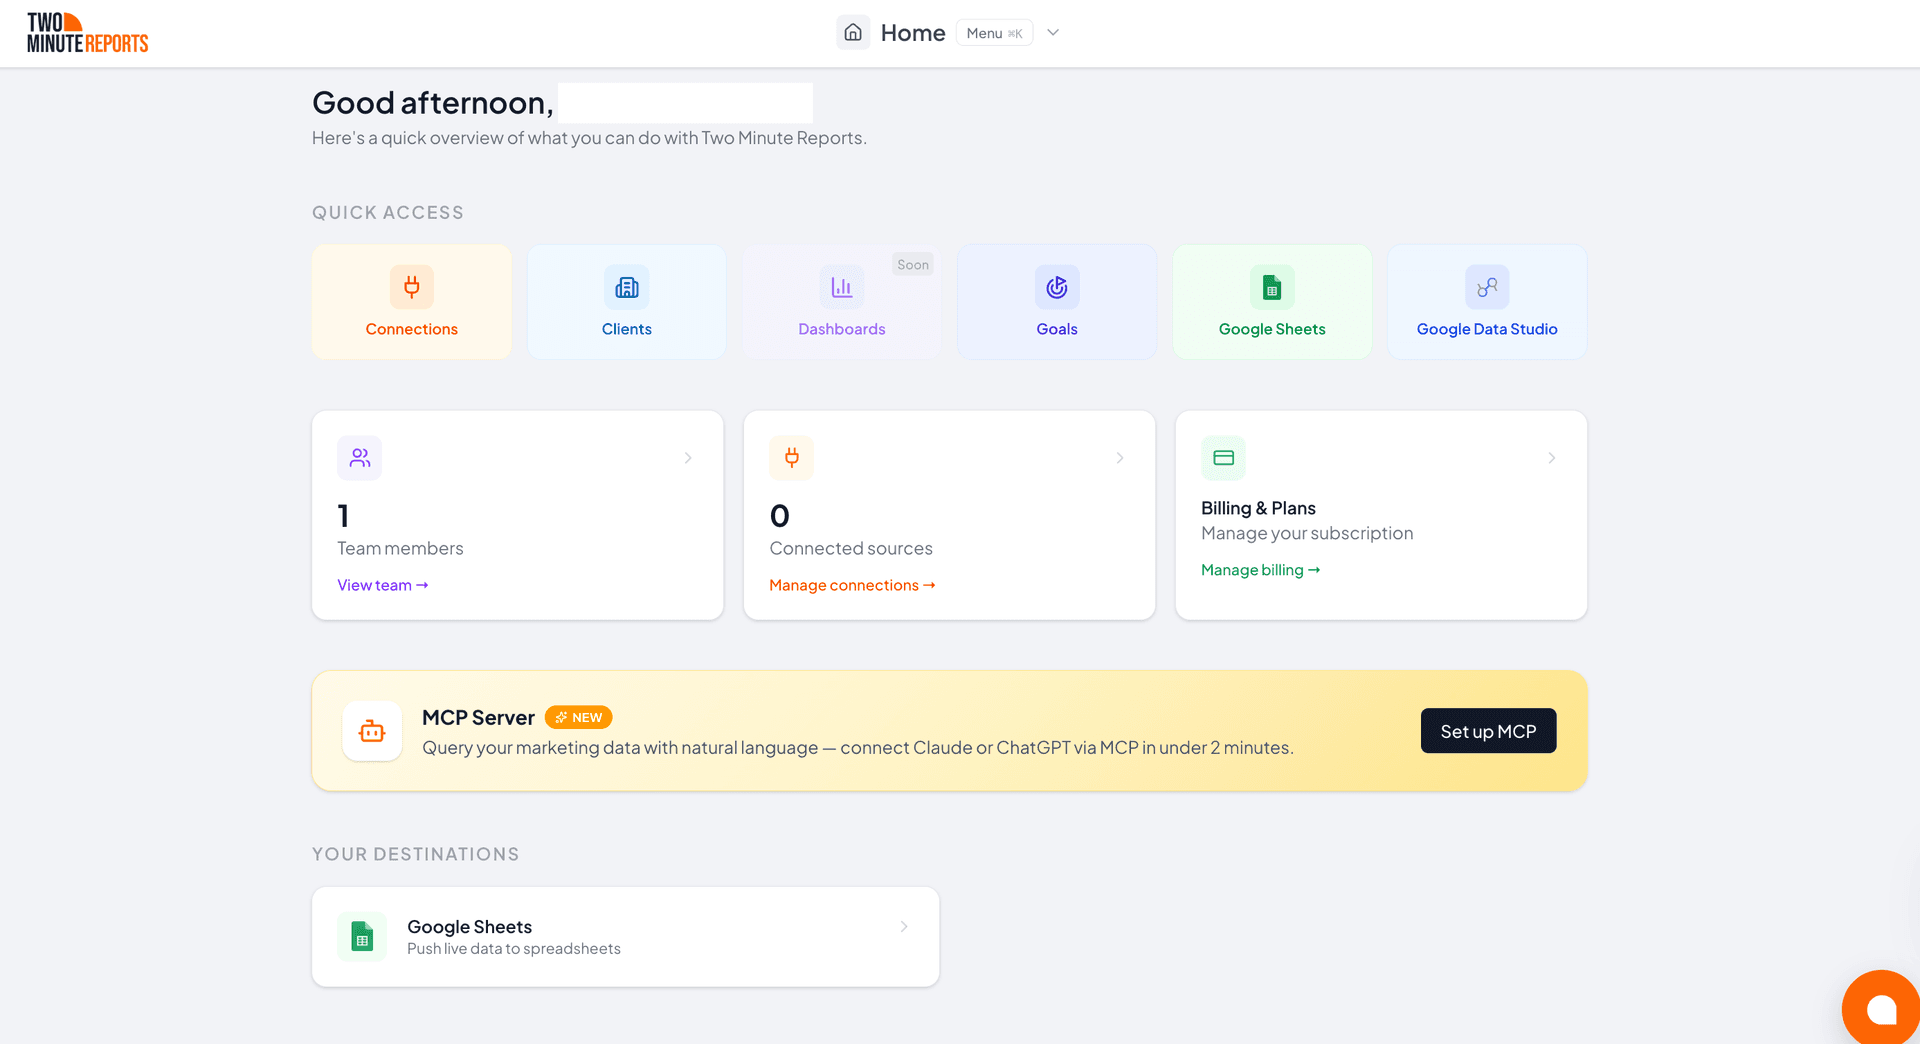Expand the Connected sources card chevron

point(1120,458)
